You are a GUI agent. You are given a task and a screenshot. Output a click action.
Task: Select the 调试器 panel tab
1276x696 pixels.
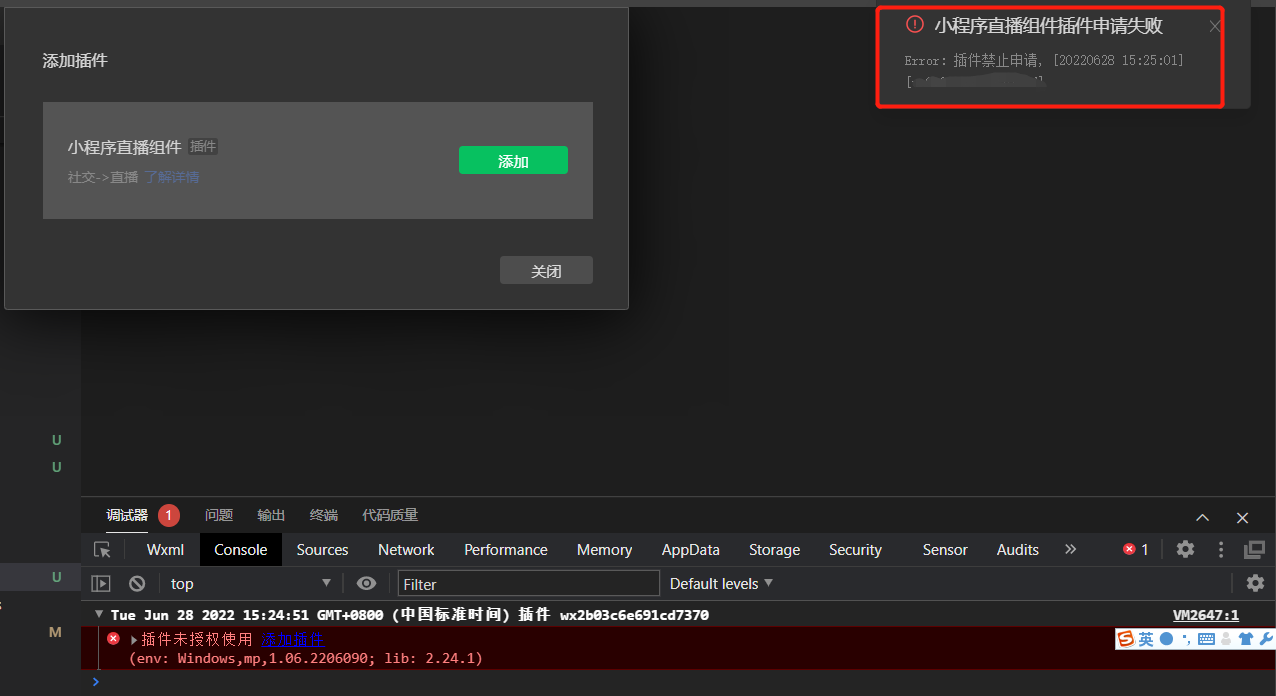pos(127,516)
